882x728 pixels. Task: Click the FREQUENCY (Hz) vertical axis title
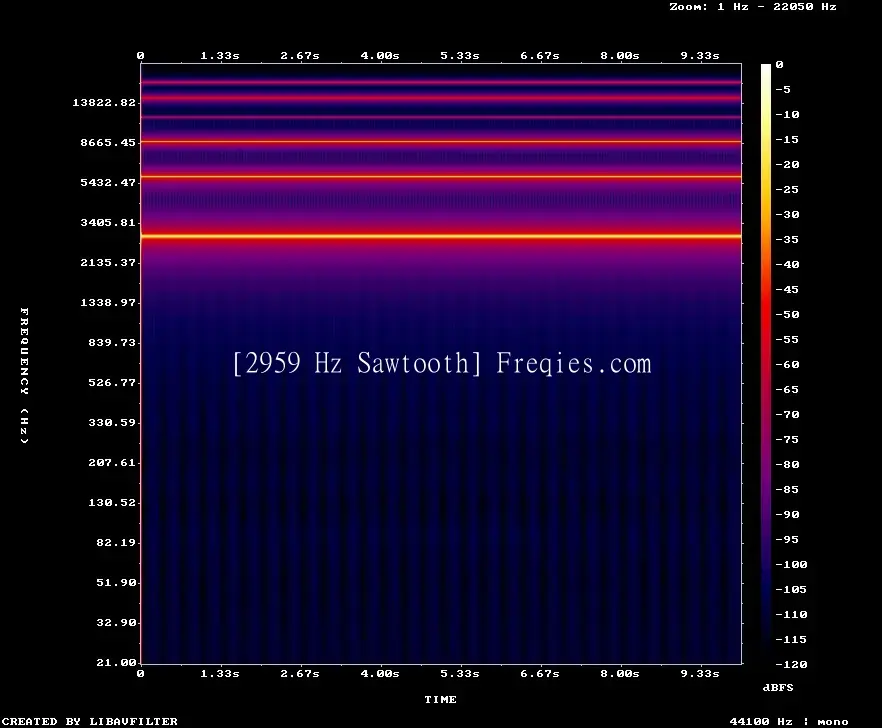24,375
